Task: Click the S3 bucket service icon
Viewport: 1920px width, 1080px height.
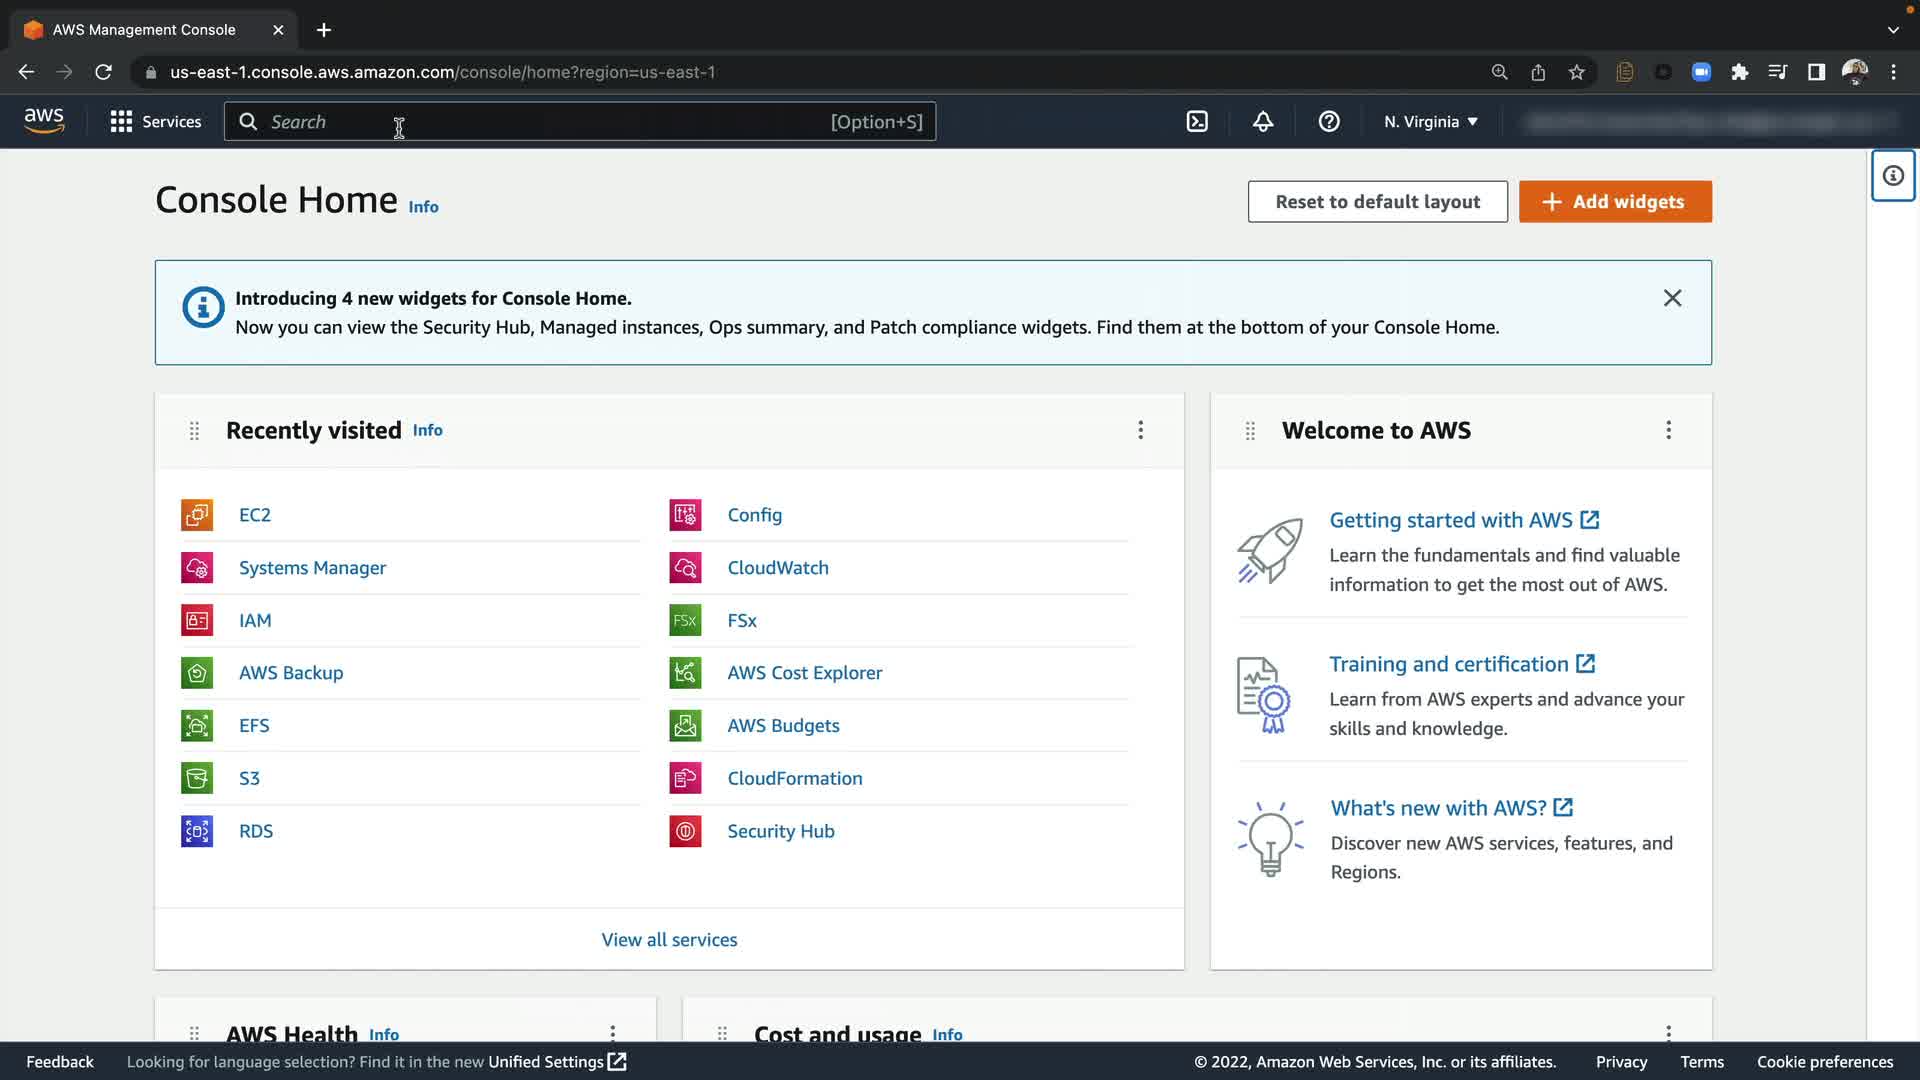Action: 197,778
